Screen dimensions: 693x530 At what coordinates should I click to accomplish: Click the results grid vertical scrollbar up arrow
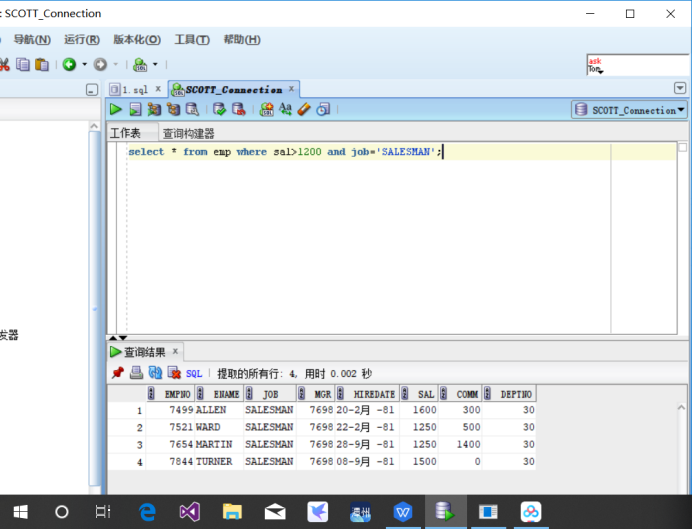681,408
